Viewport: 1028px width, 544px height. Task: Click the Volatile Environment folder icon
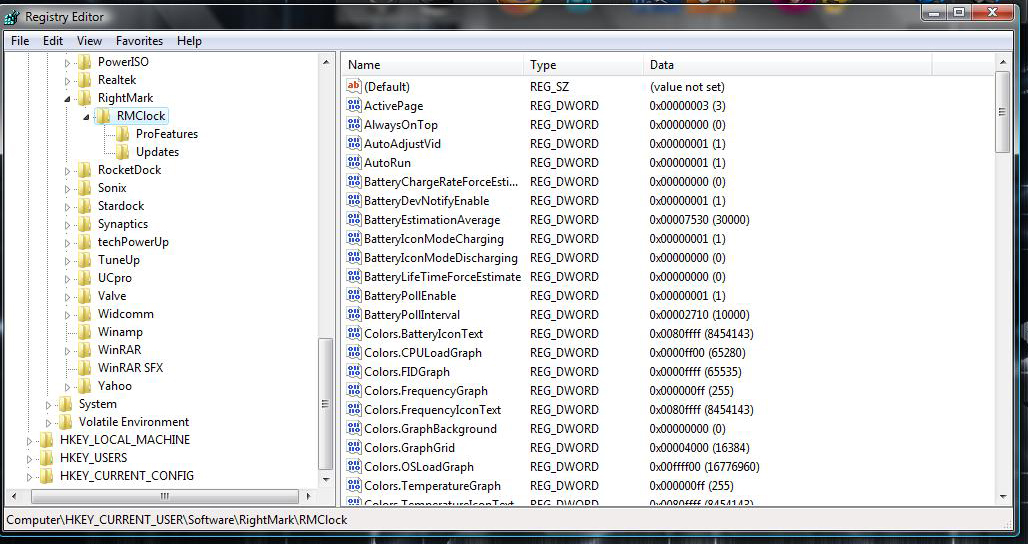click(66, 421)
